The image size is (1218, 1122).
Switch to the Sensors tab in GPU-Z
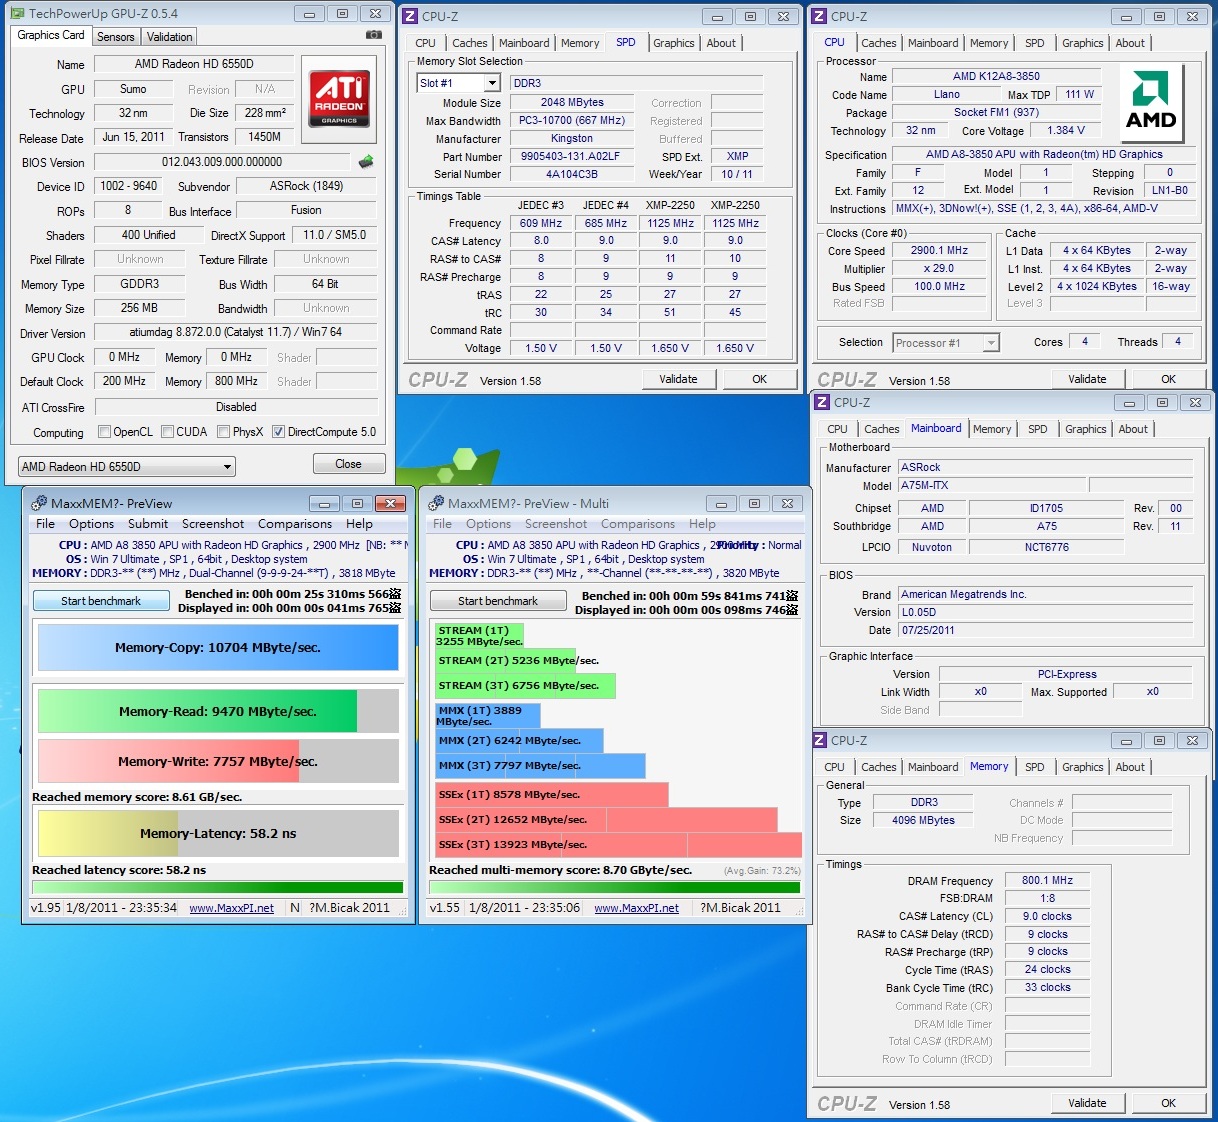(115, 37)
